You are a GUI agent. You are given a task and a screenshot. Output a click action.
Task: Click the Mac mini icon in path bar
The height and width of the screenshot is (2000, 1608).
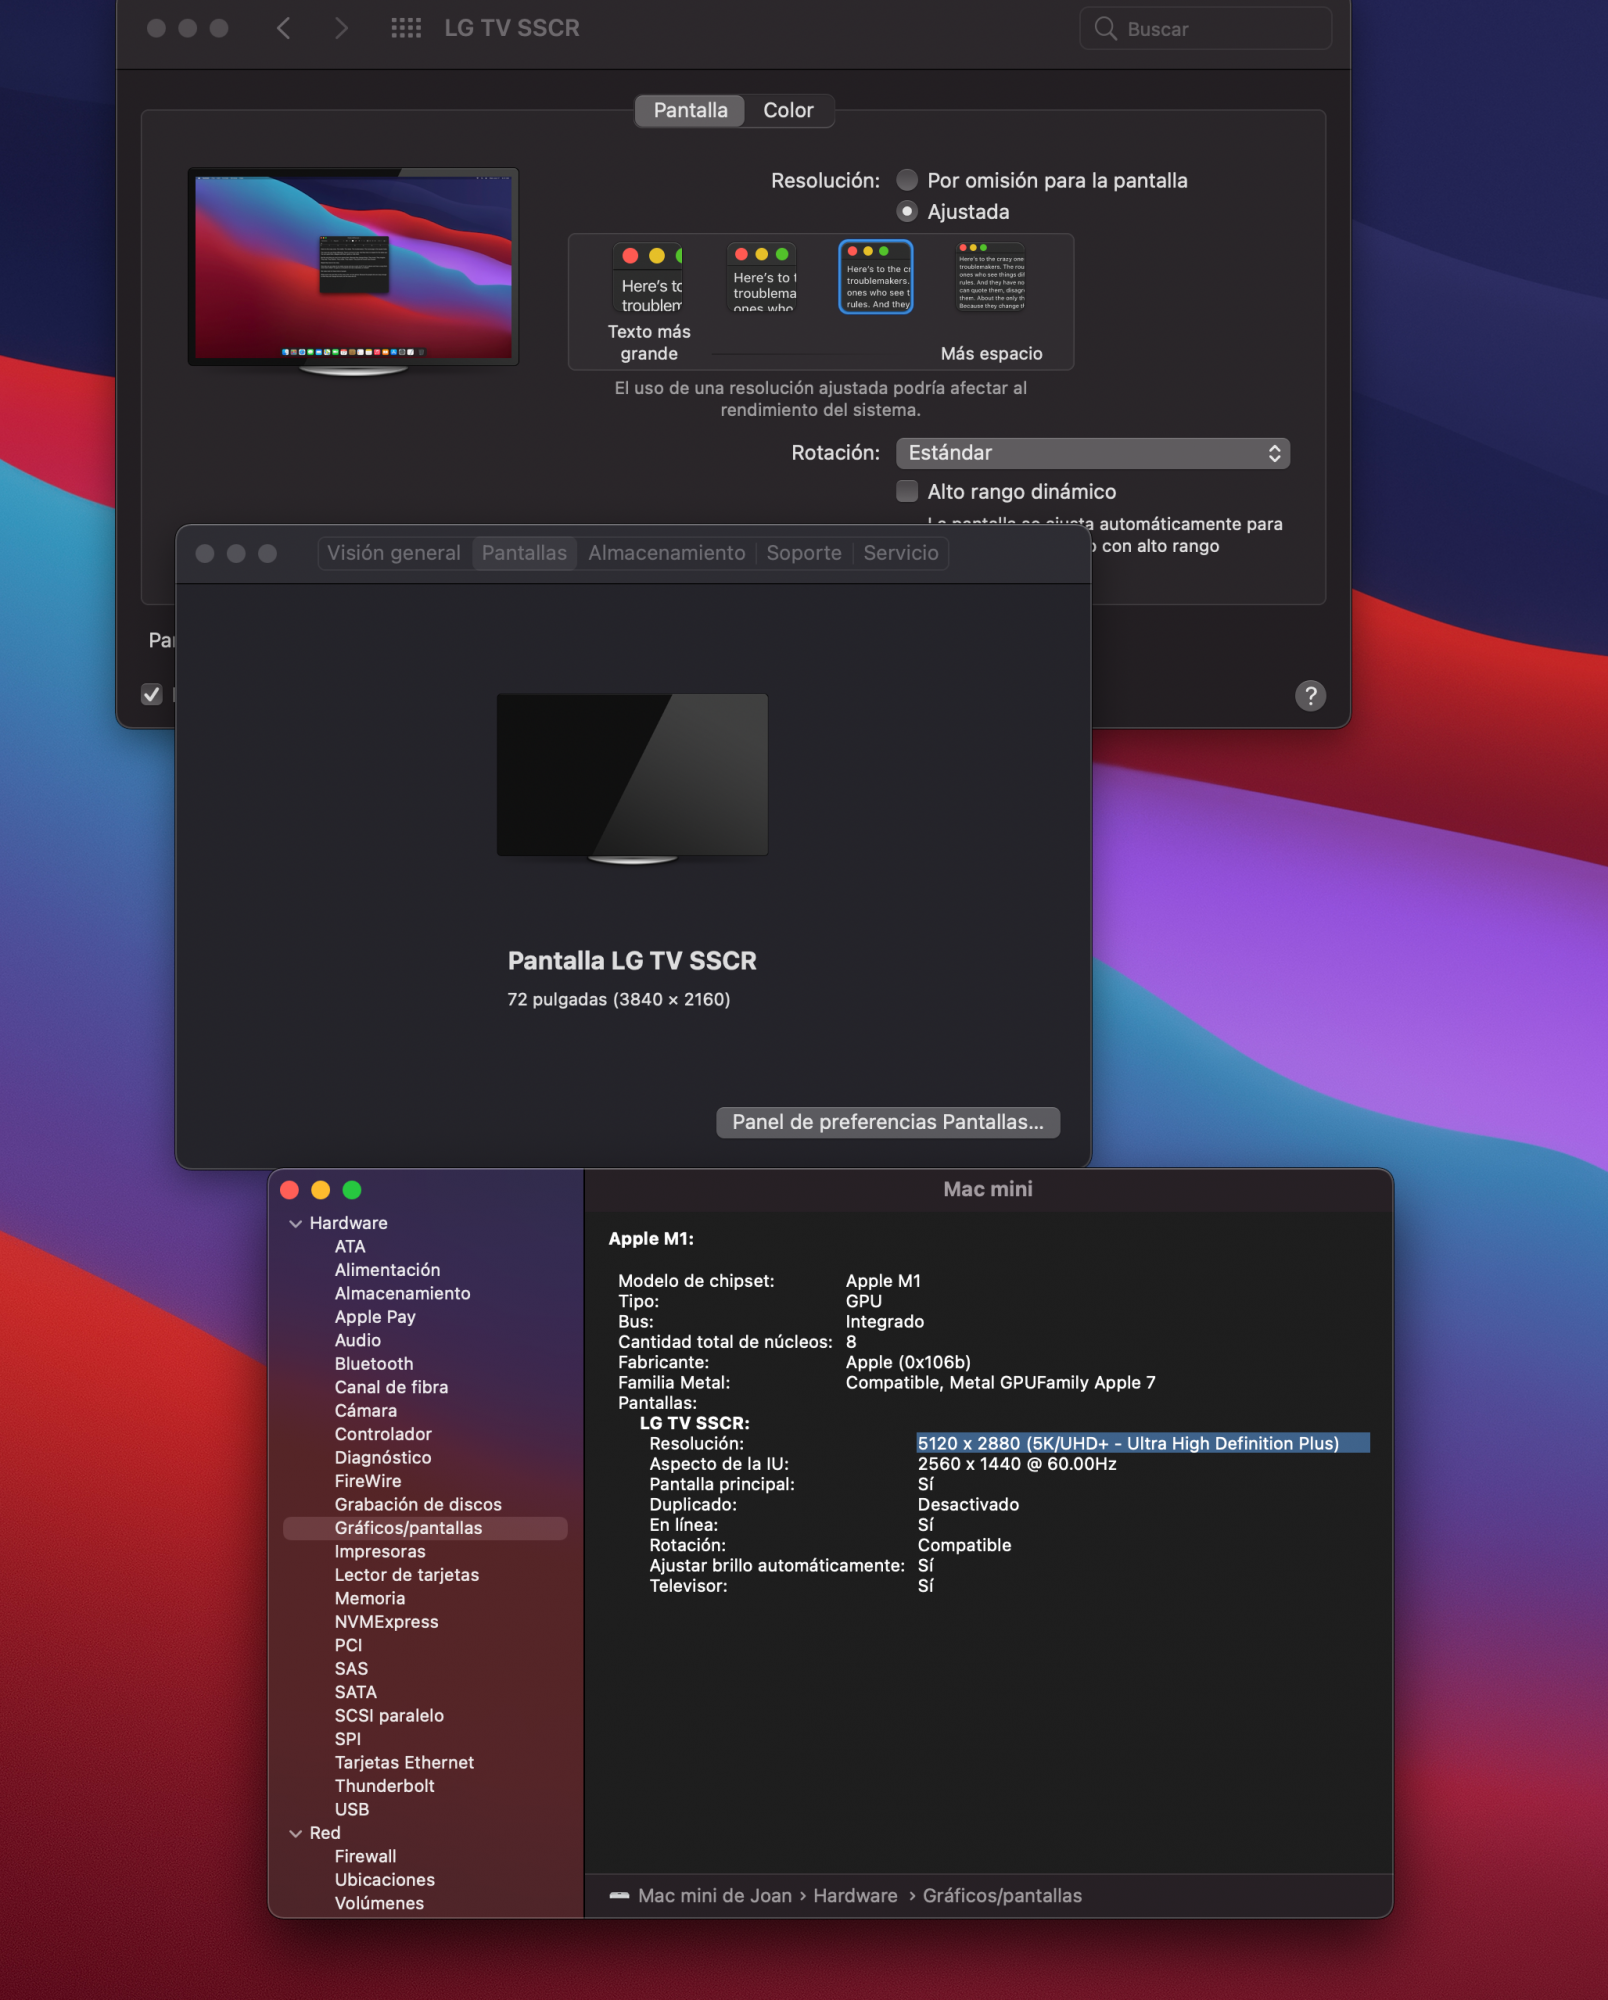pyautogui.click(x=620, y=1895)
